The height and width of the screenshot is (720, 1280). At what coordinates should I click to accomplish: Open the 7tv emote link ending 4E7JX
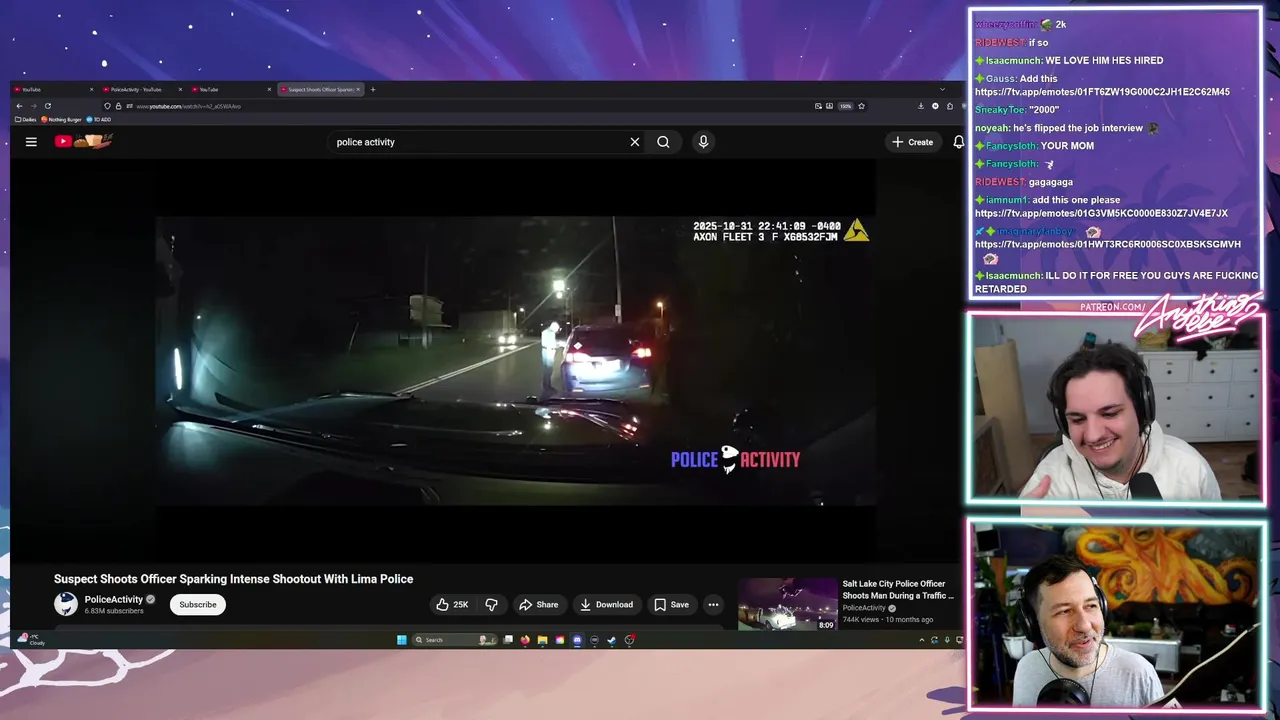click(x=1101, y=214)
